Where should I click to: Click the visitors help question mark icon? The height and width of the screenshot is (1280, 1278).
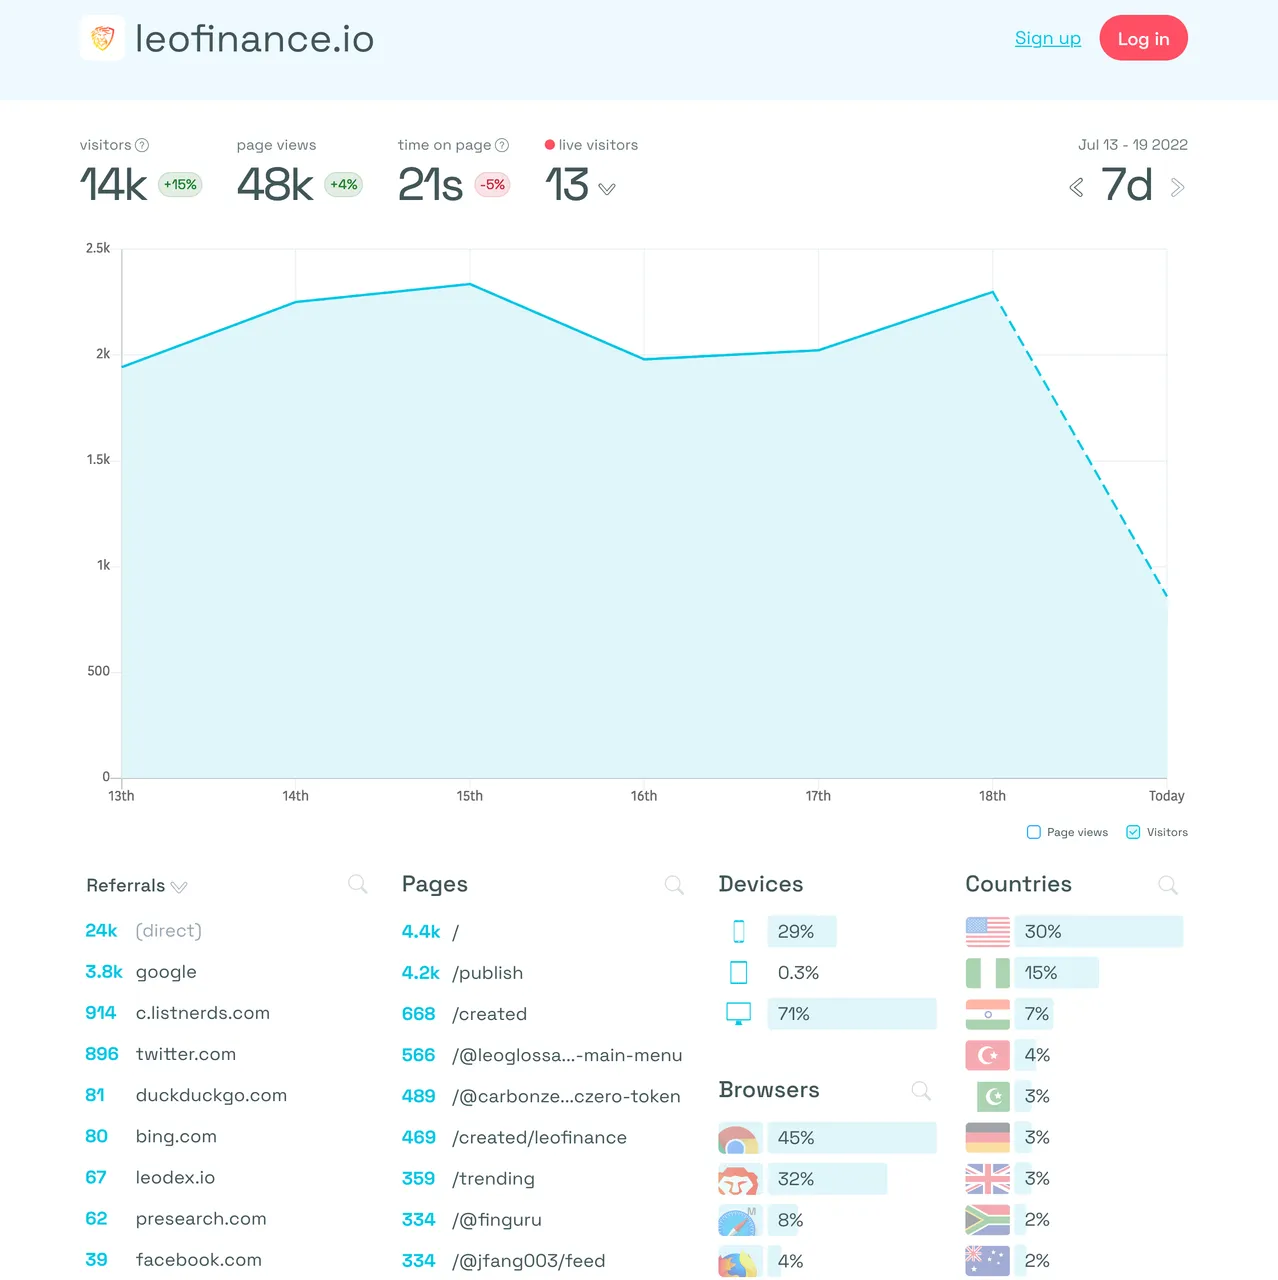pyautogui.click(x=142, y=145)
